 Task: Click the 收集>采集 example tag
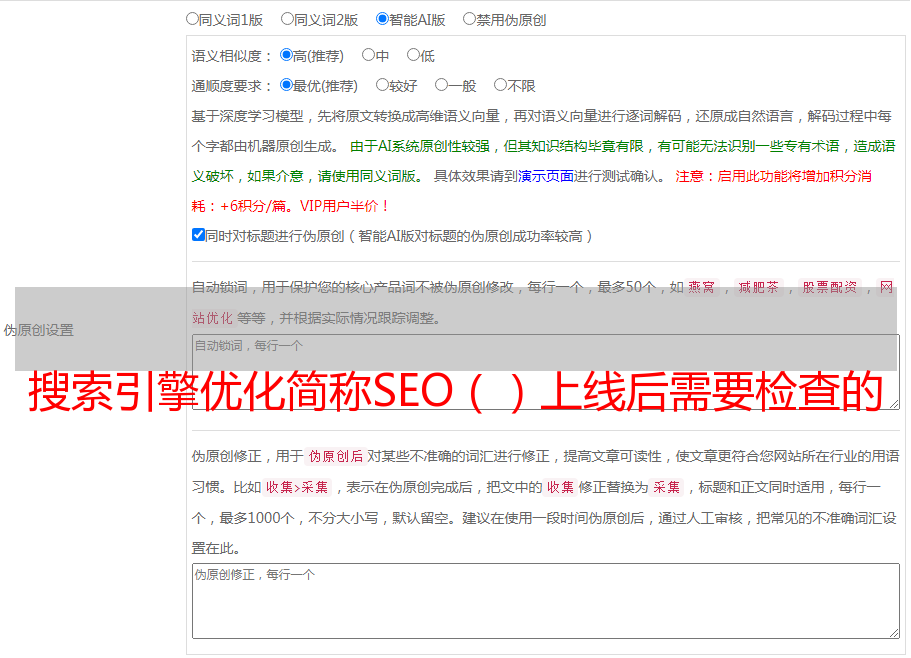[297, 487]
